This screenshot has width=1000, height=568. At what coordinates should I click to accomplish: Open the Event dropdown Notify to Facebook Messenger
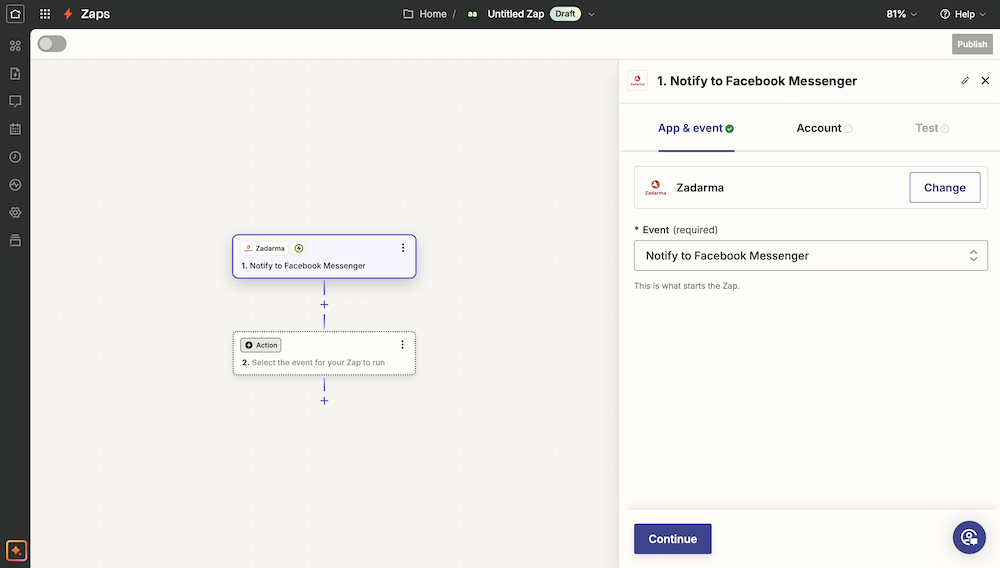pyautogui.click(x=810, y=256)
